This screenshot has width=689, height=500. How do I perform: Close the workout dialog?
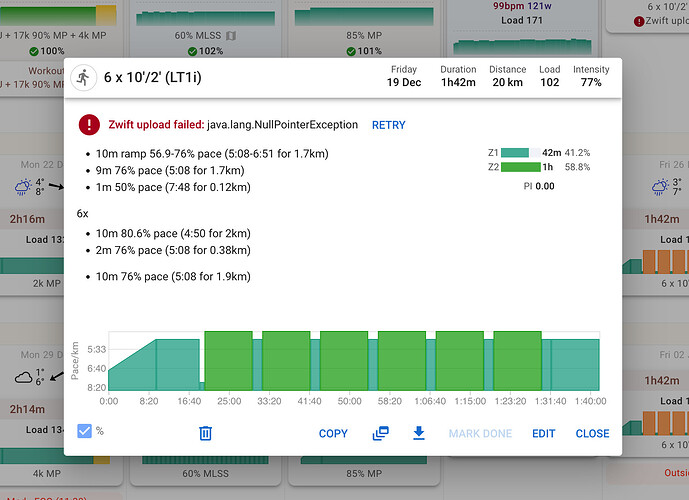click(592, 434)
